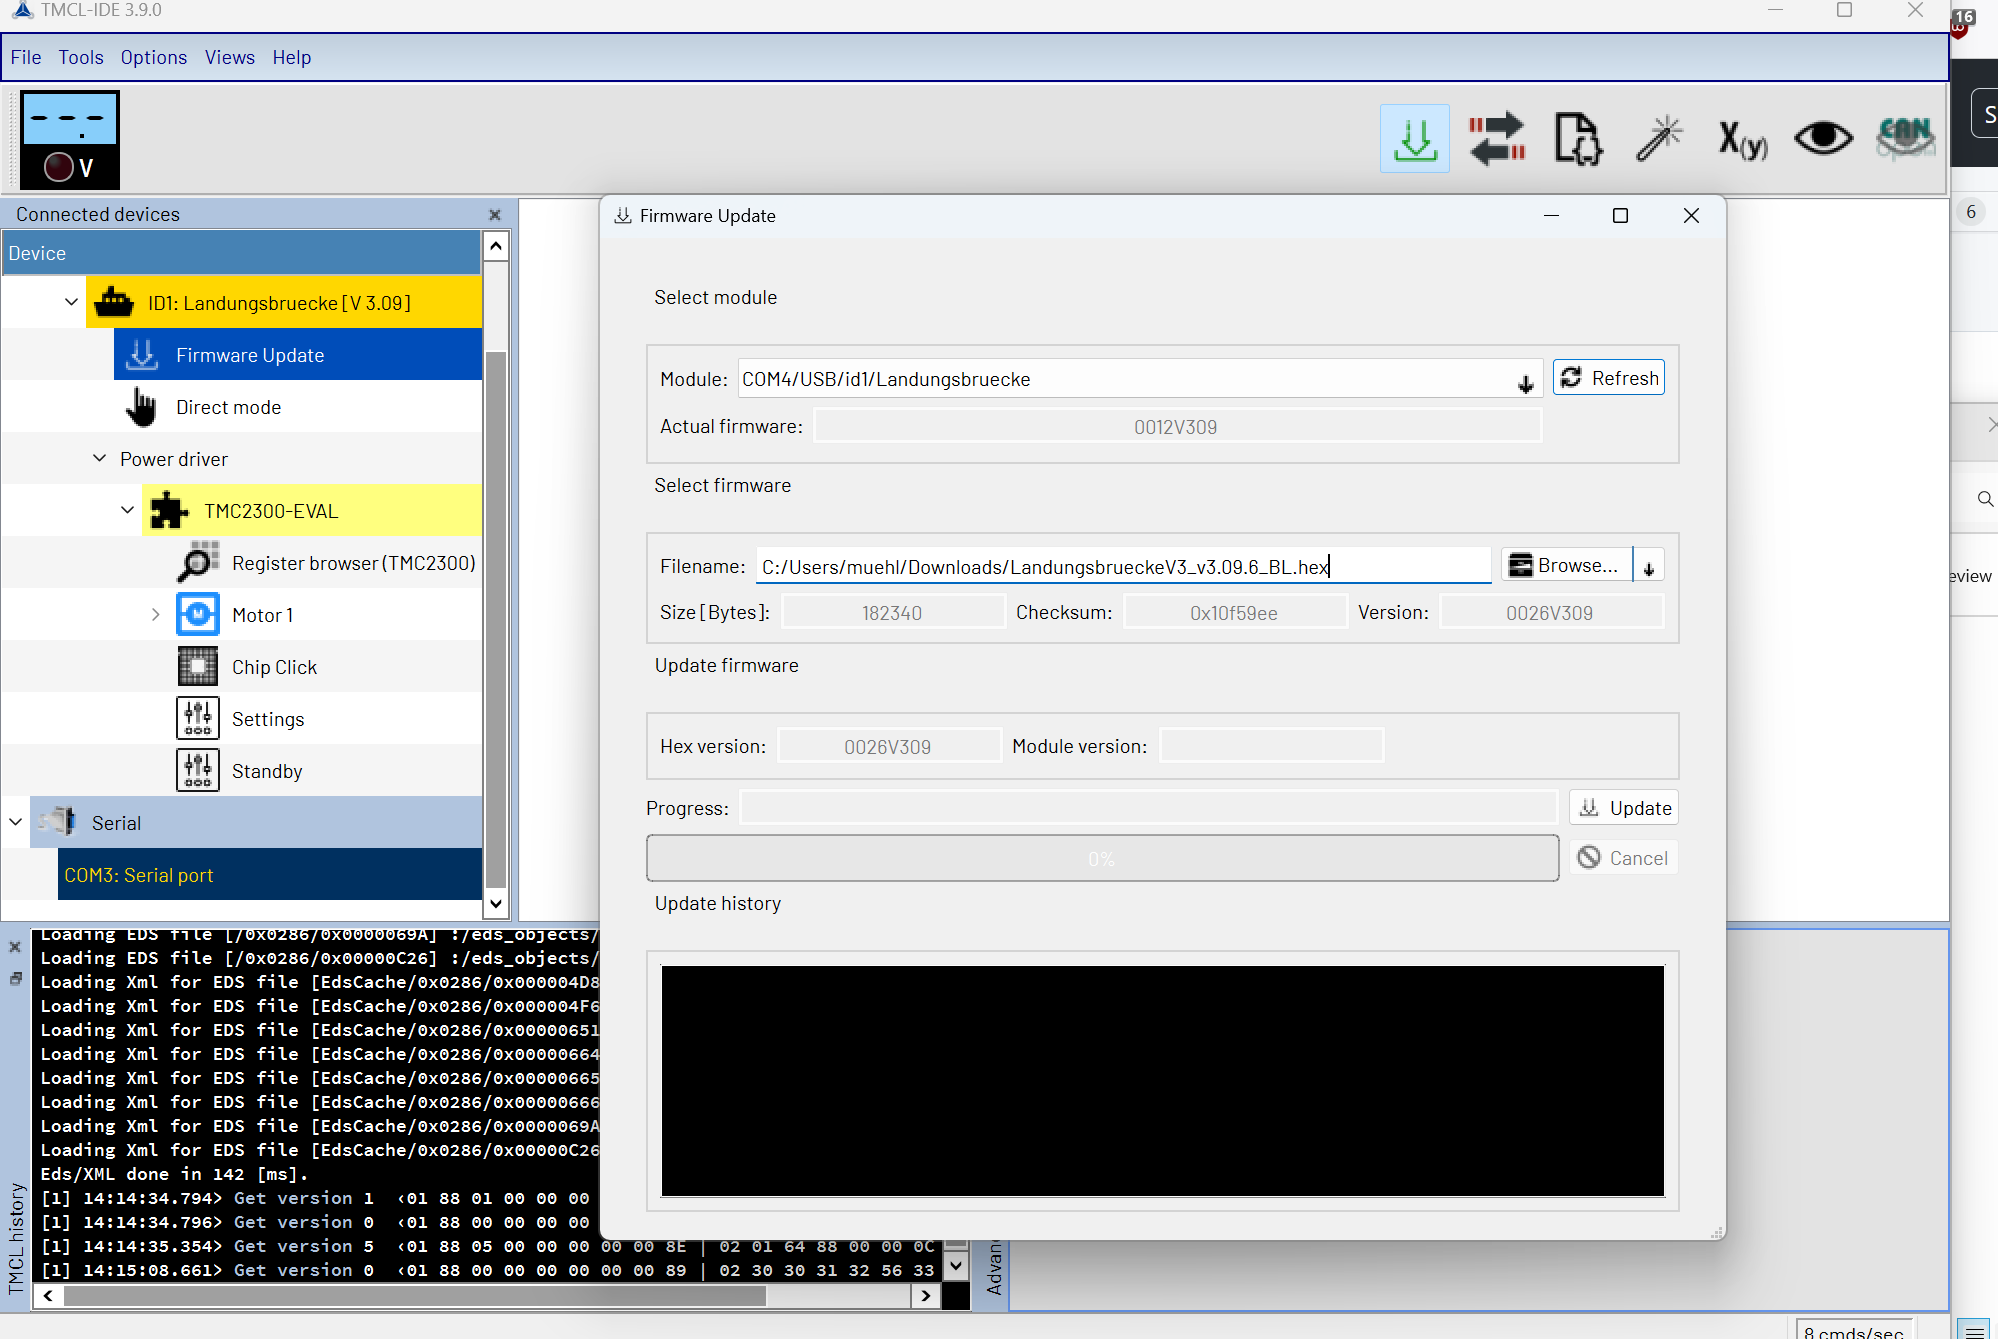
Task: Click the Actual firmware field 0012V309
Action: 1177,427
